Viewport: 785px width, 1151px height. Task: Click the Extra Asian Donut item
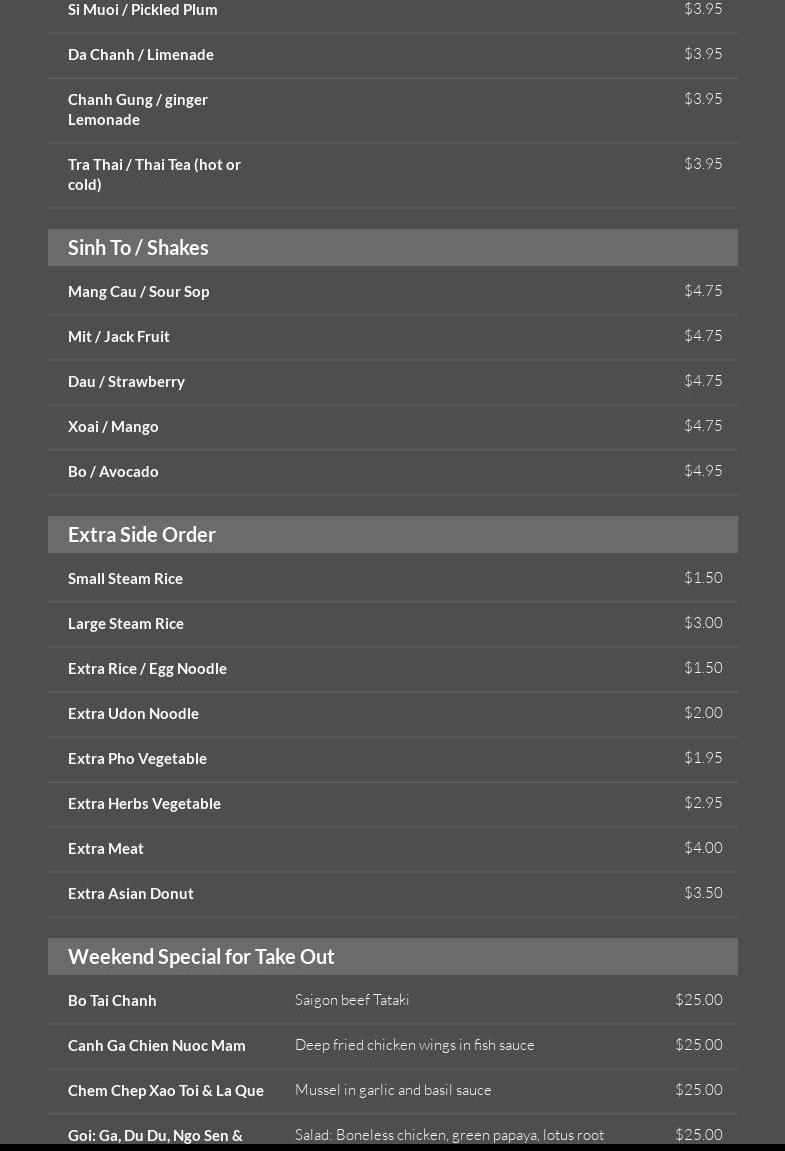[x=131, y=894]
